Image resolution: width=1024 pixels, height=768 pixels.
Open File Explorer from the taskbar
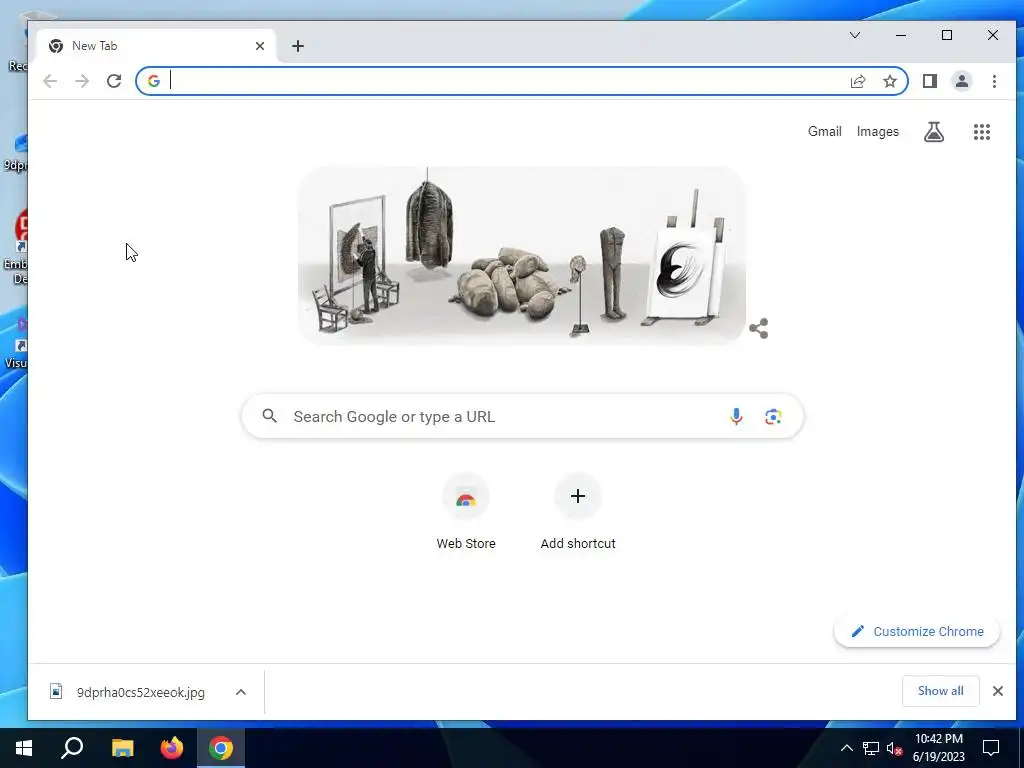coord(122,748)
